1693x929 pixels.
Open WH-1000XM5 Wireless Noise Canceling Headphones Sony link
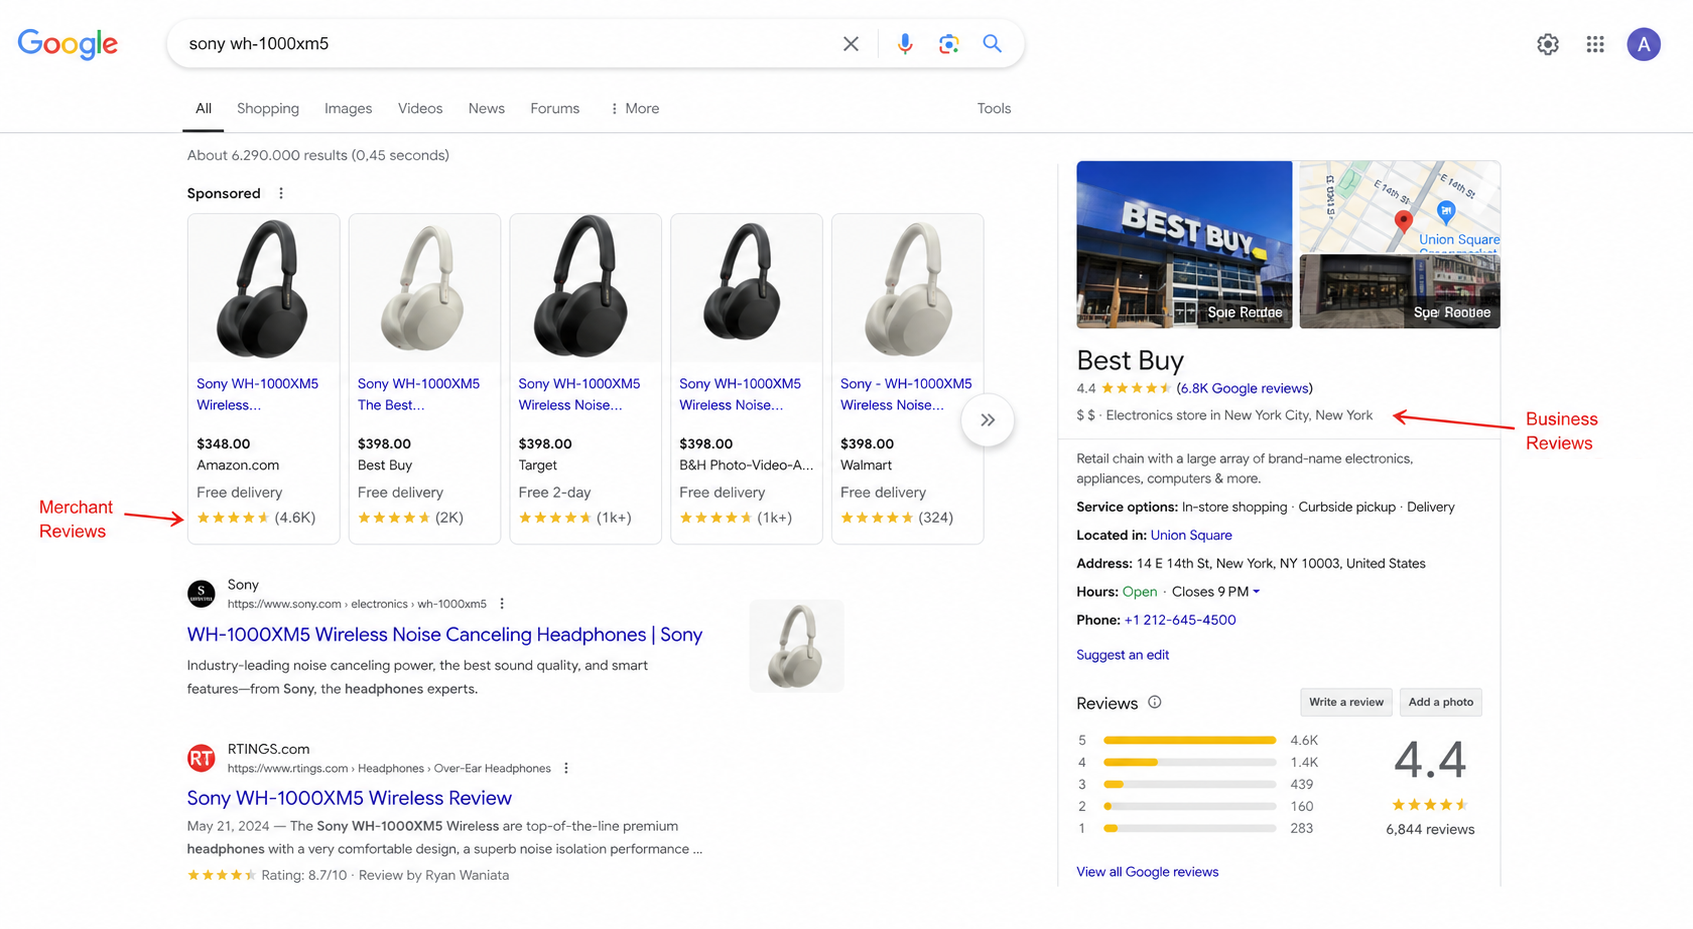click(444, 635)
